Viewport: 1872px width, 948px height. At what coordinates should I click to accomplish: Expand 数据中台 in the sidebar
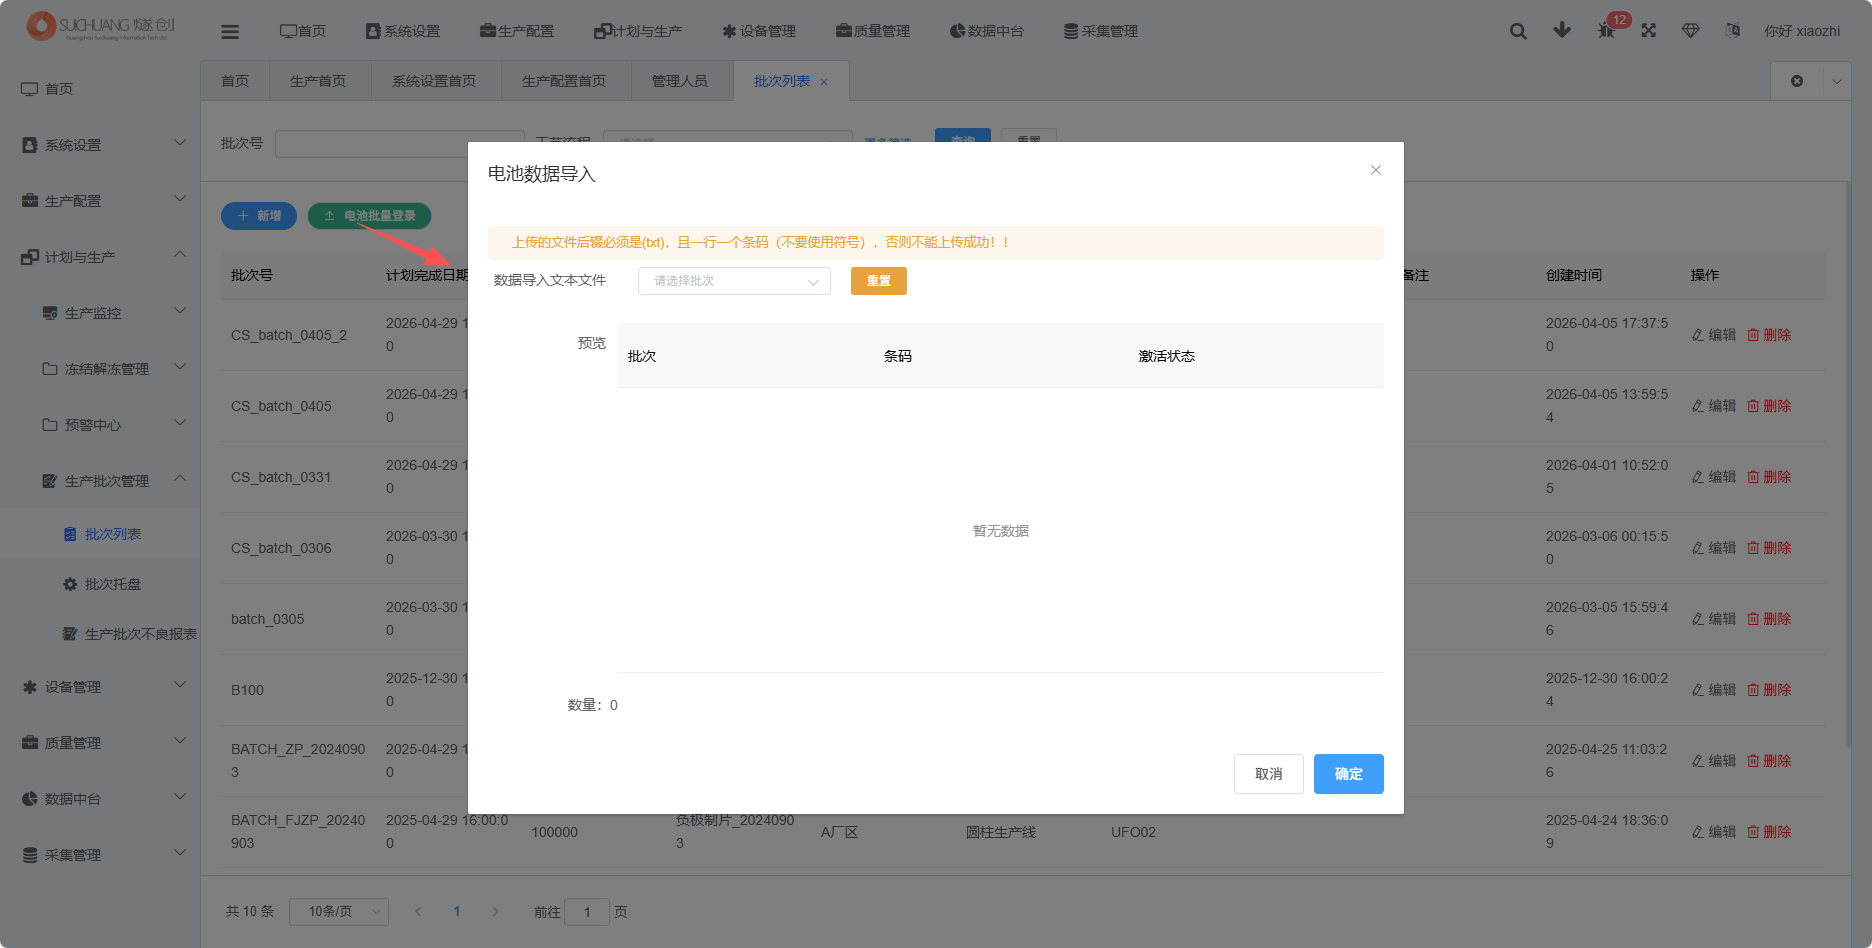pyautogui.click(x=100, y=799)
